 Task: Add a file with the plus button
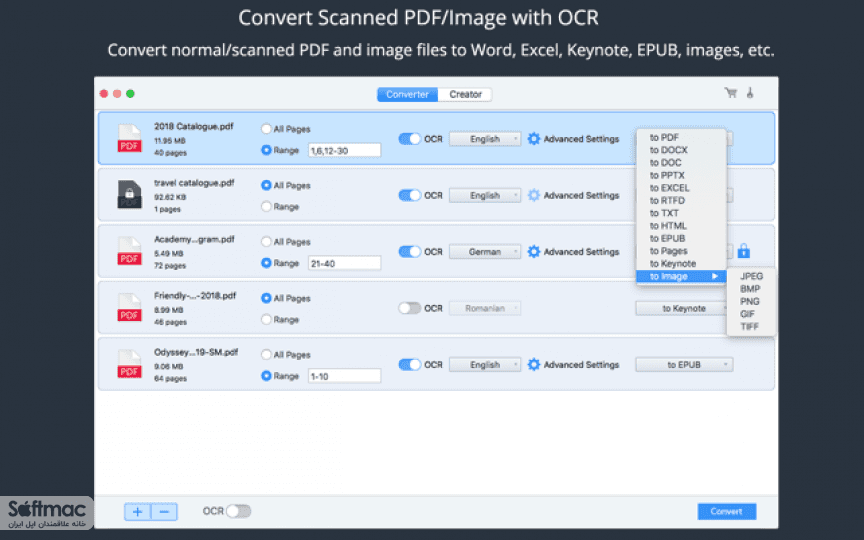[x=137, y=511]
